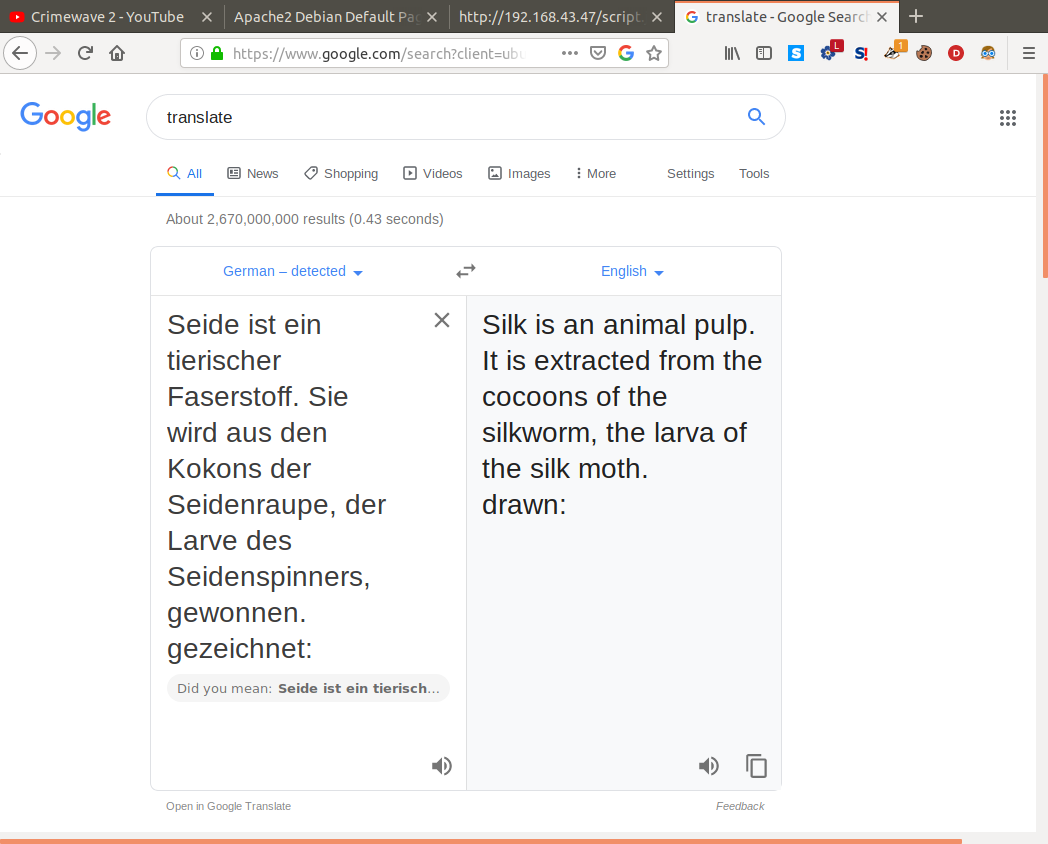Switch to the 192.168.43.47 script tab
Image resolution: width=1048 pixels, height=844 pixels.
pos(550,17)
